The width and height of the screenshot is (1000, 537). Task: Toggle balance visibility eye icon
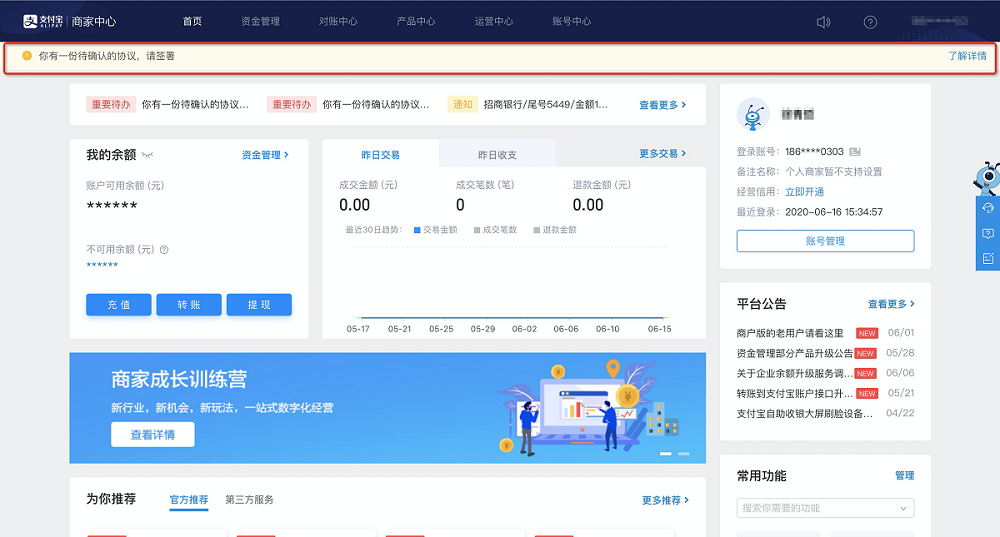click(x=147, y=155)
